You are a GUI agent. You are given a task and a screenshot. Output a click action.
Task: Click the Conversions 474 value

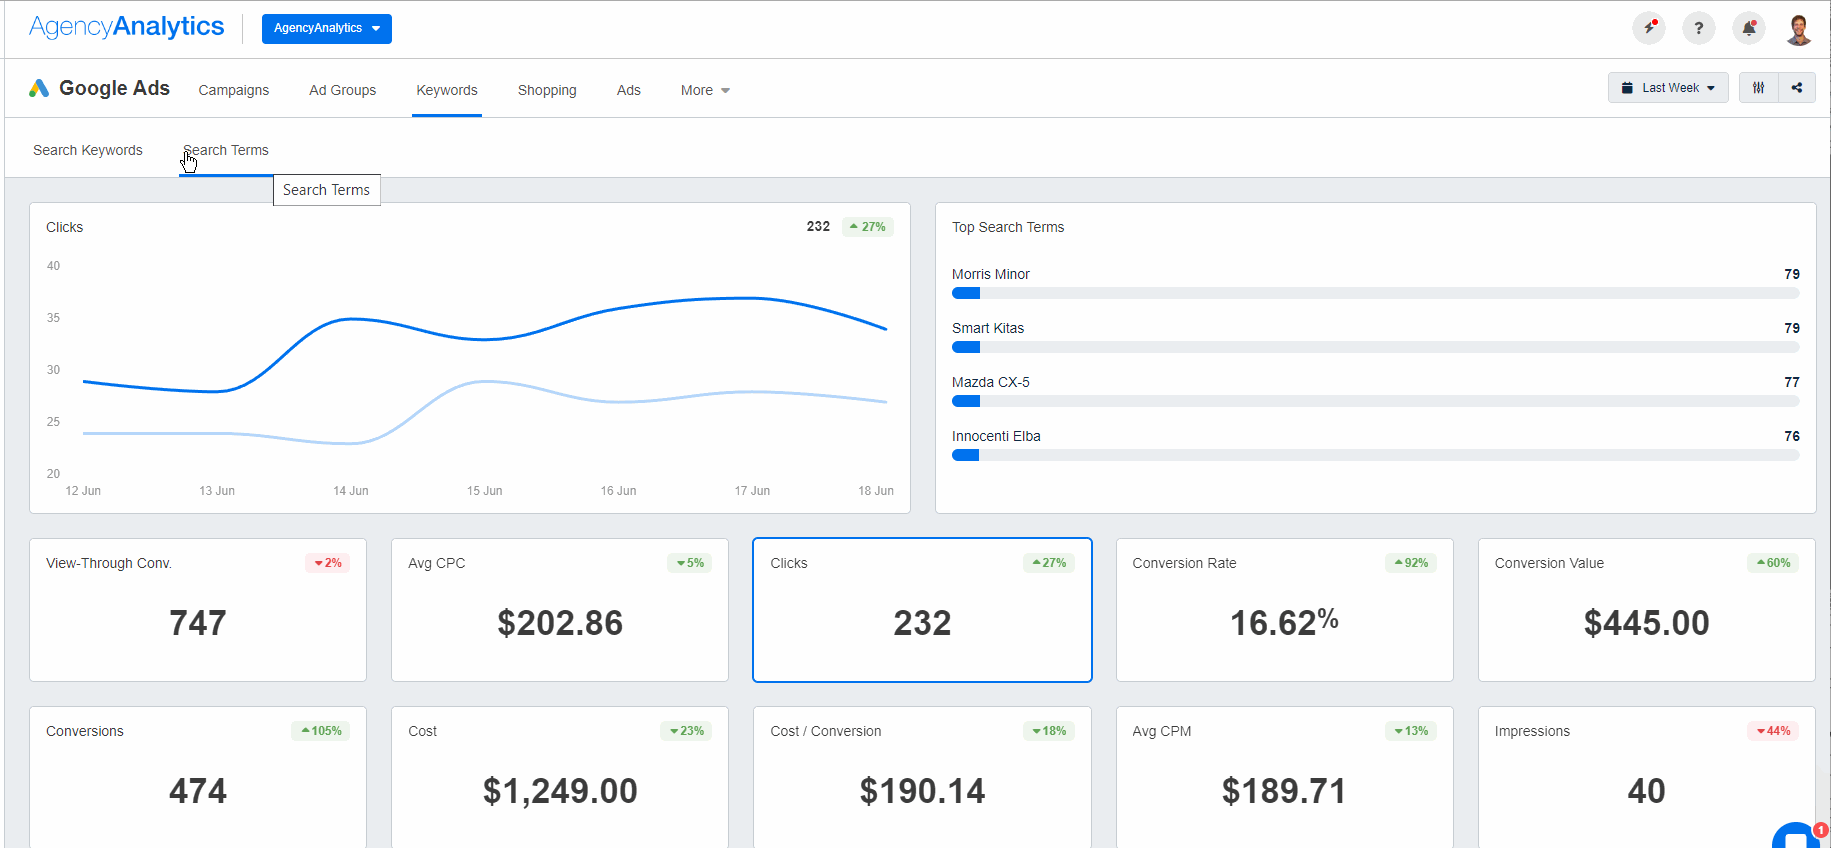click(198, 791)
